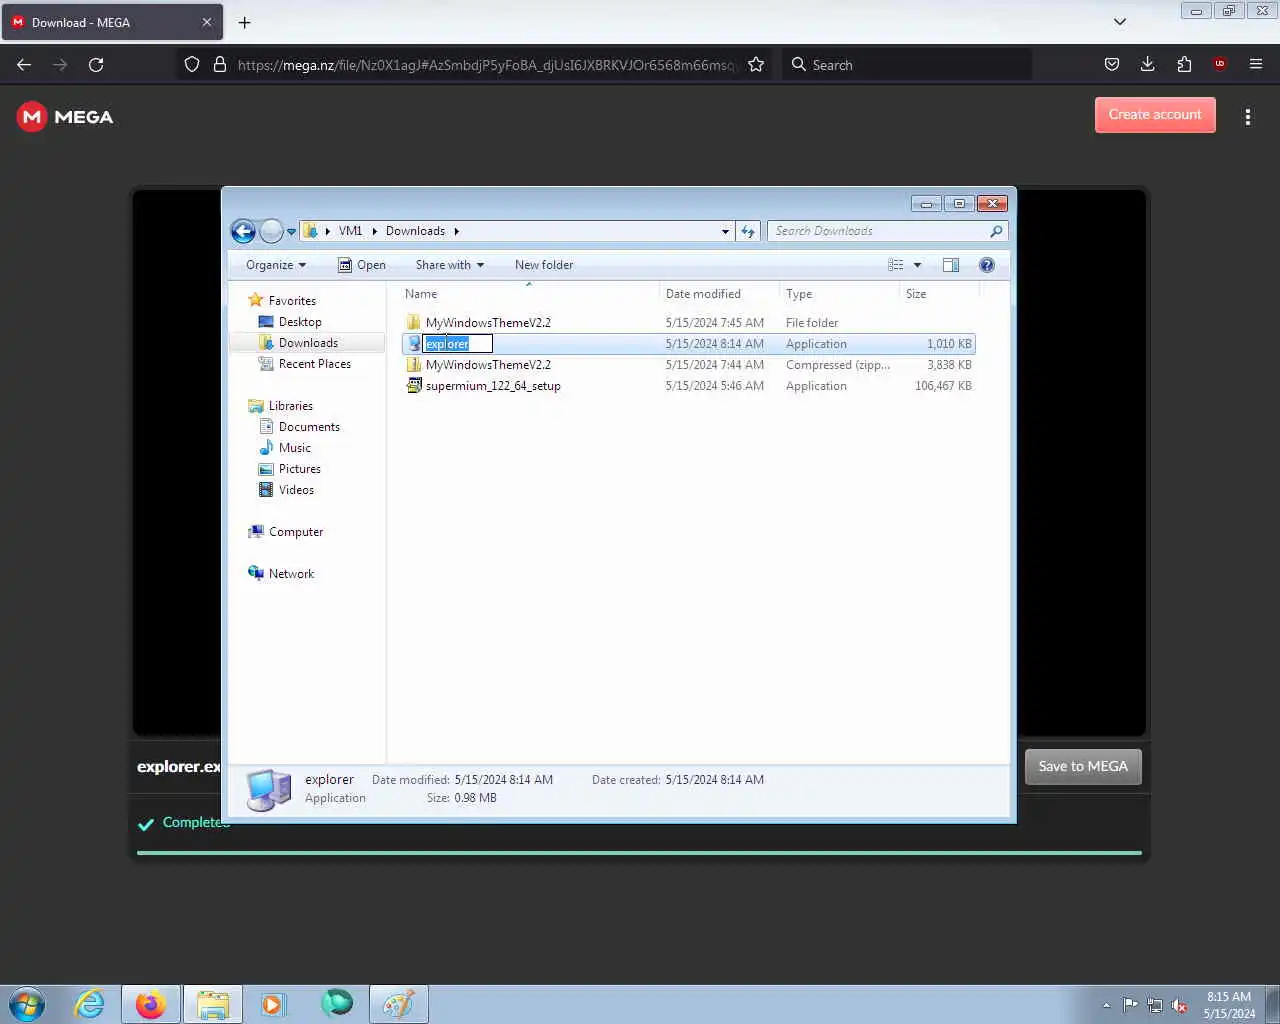This screenshot has height=1024, width=1280.
Task: Click Downloads in the address breadcrumb
Action: (415, 231)
